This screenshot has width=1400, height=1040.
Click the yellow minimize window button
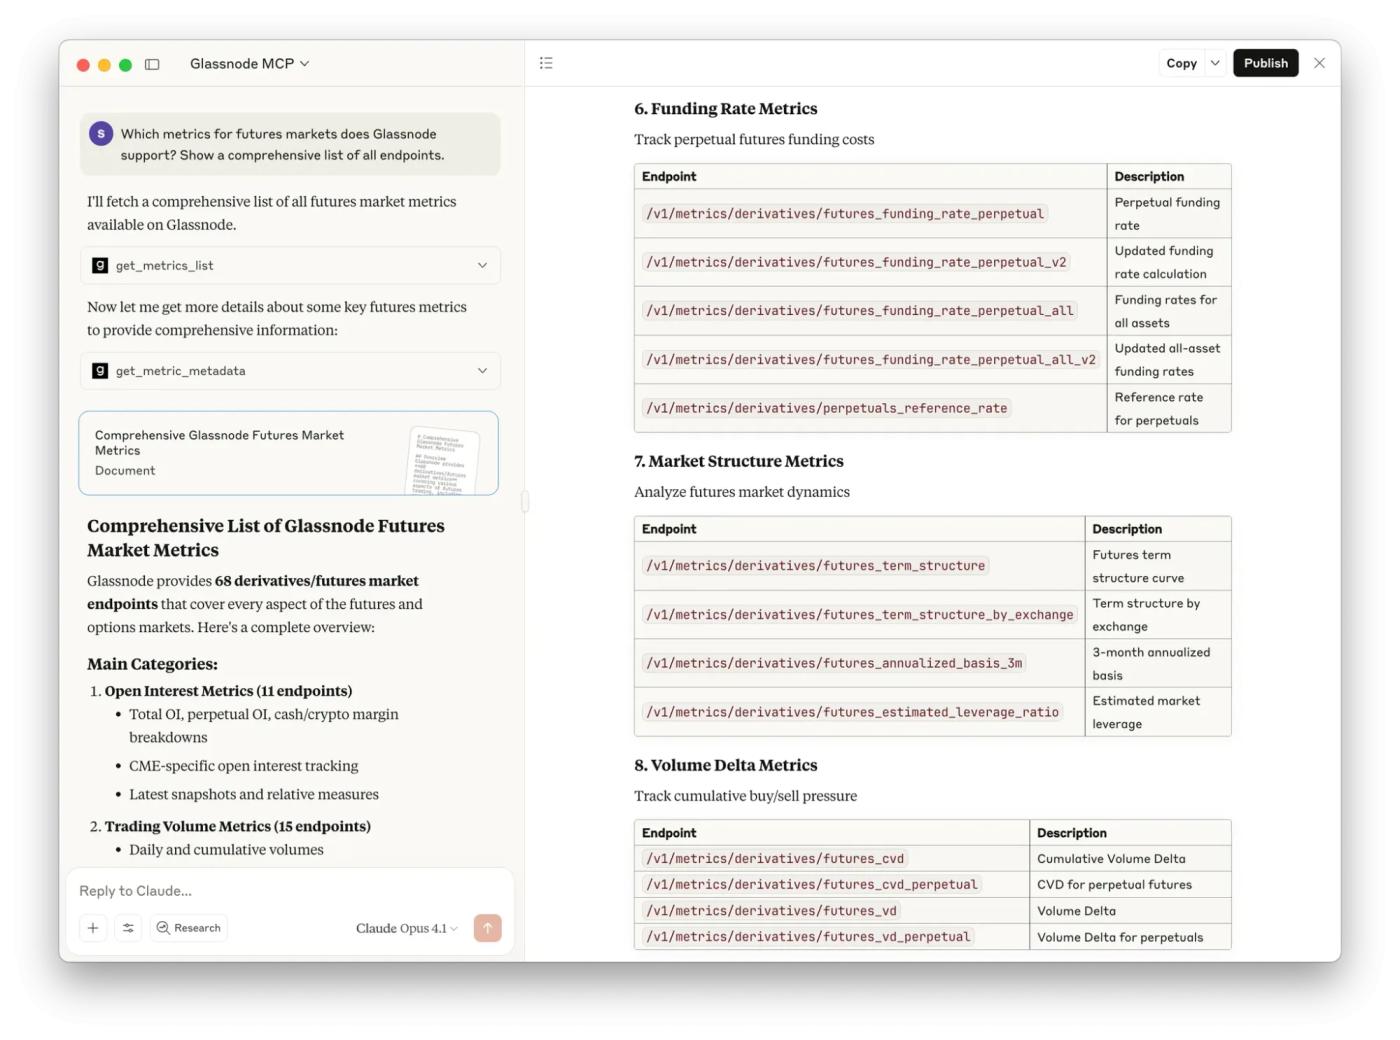(x=104, y=65)
